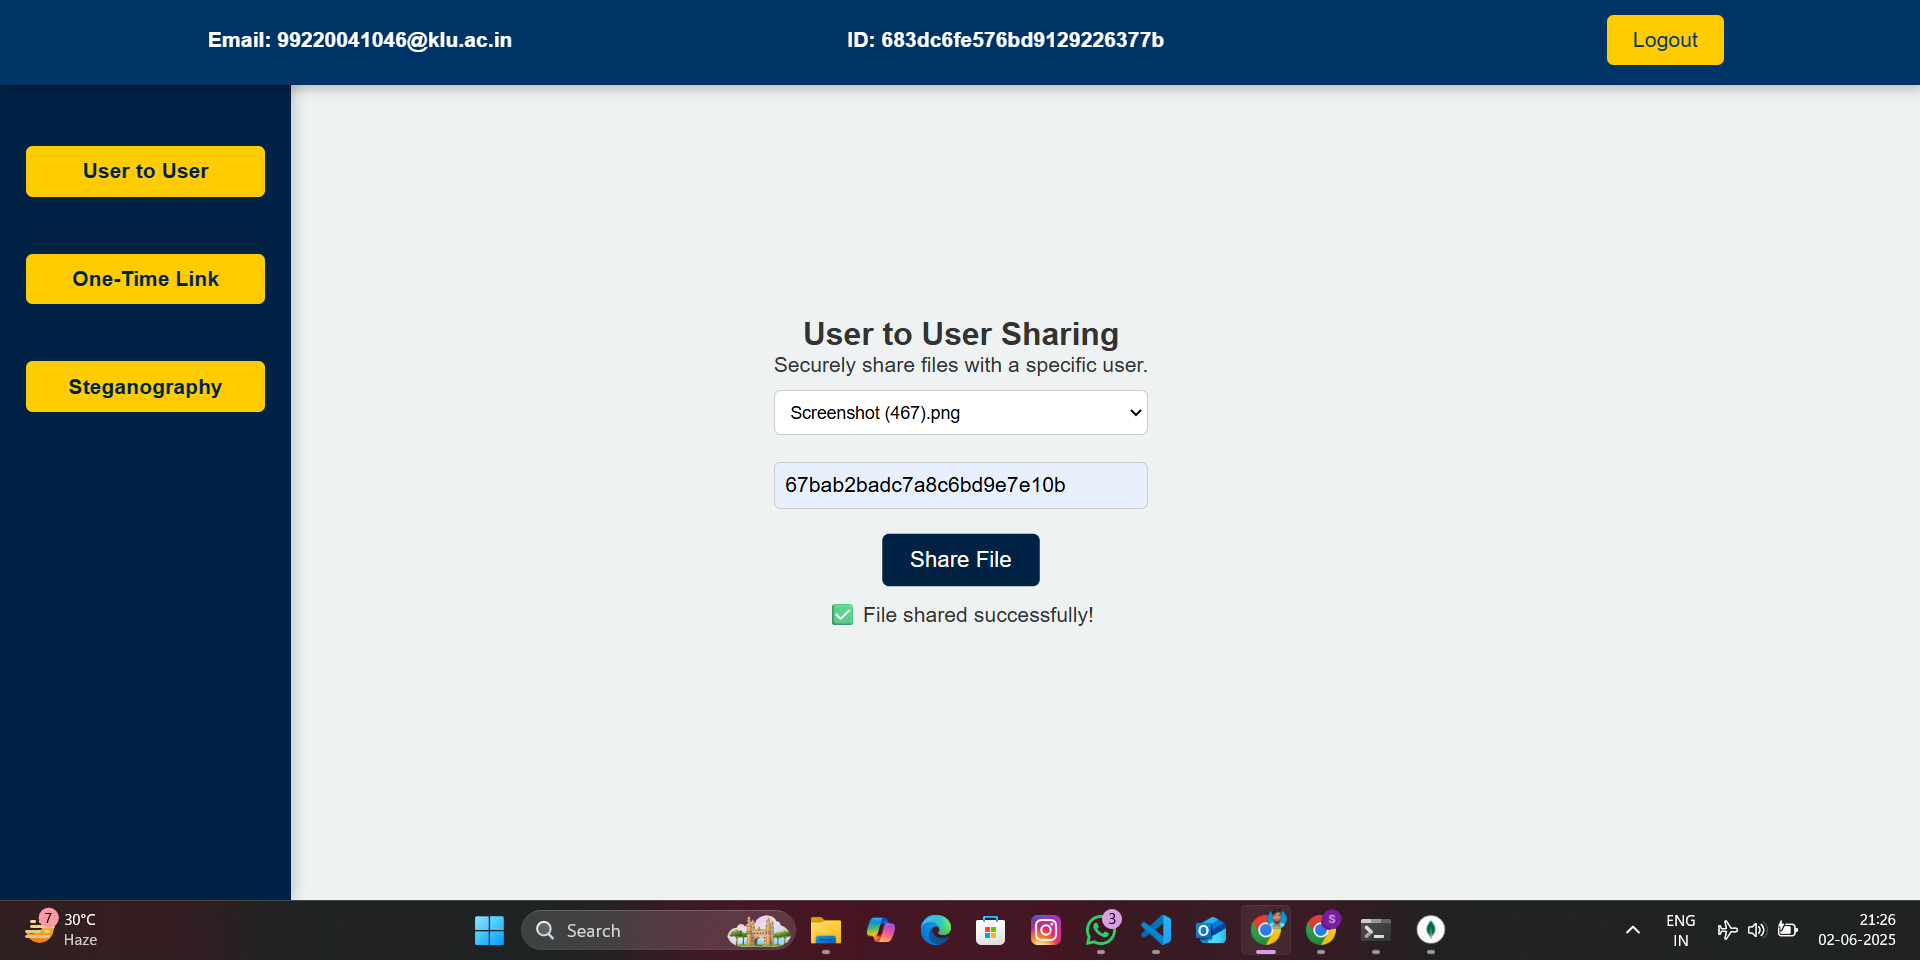Image resolution: width=1920 pixels, height=968 pixels.
Task: Click the Logout button
Action: click(x=1665, y=40)
